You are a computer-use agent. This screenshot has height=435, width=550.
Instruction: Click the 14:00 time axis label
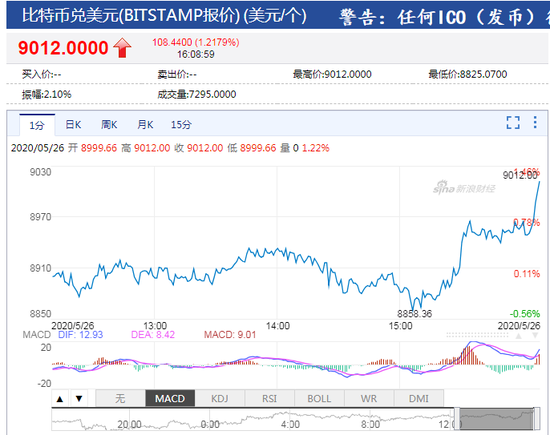(278, 326)
